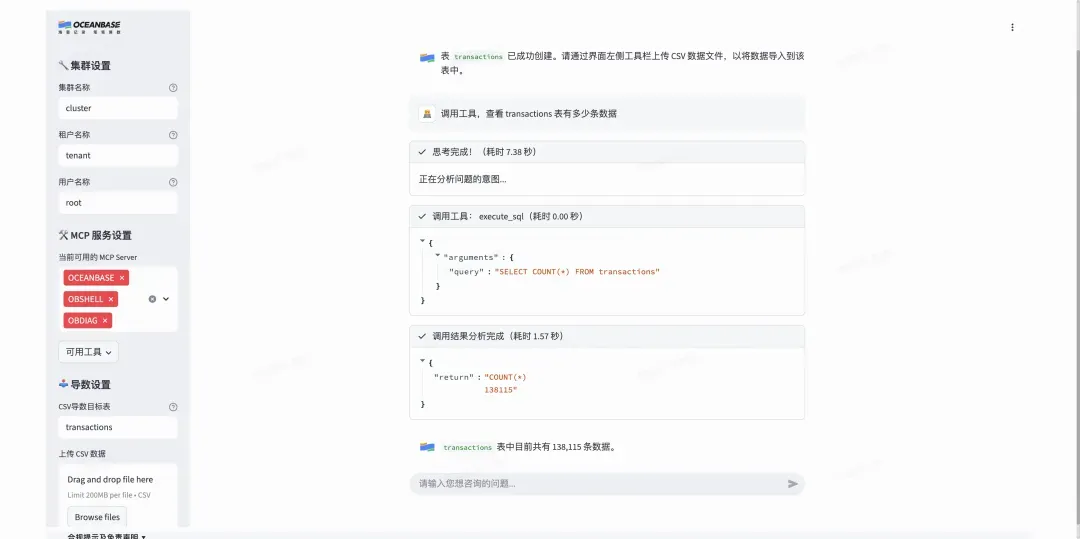
Task: Click the user avatar beside 调用工具 message
Action: coord(427,114)
